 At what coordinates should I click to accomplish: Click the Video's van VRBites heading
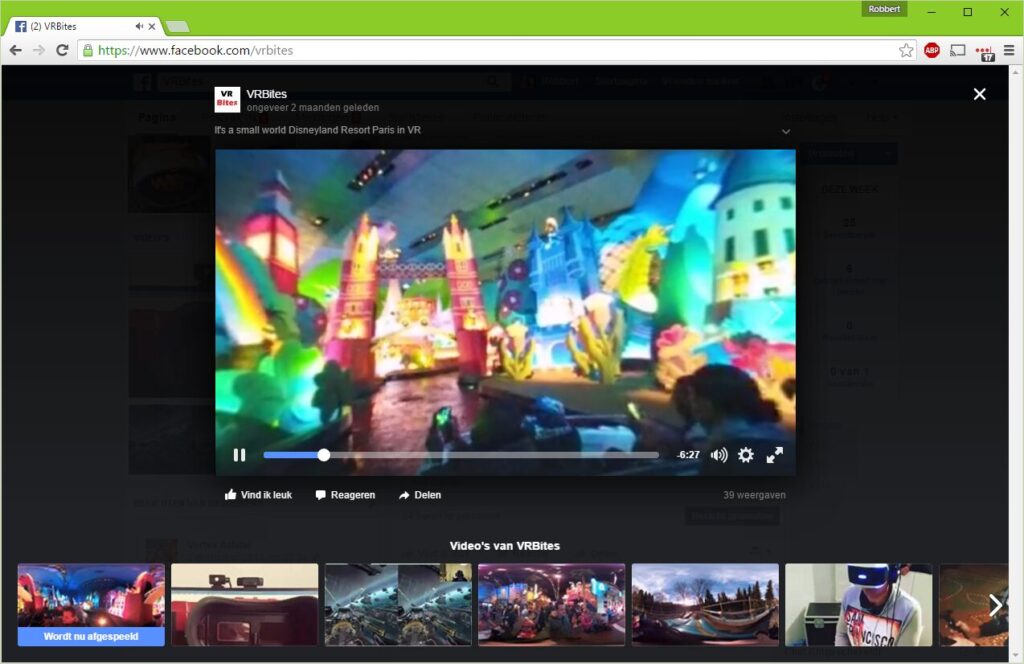tap(505, 546)
